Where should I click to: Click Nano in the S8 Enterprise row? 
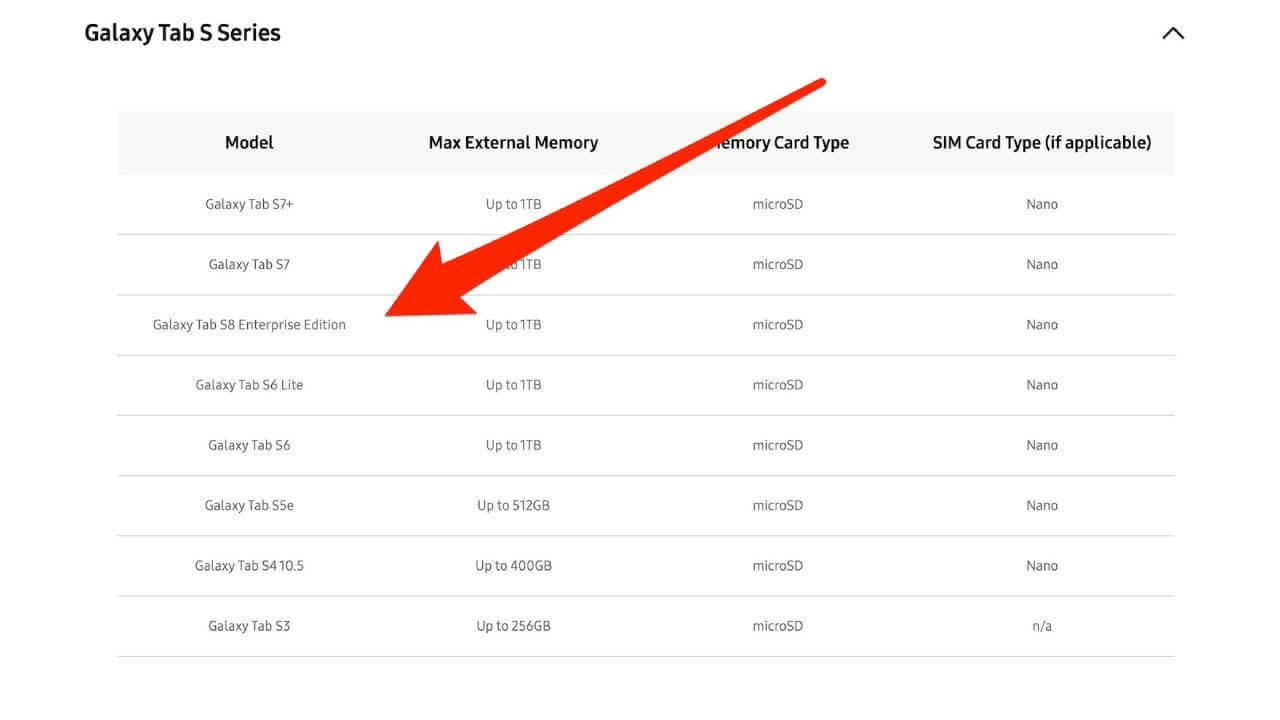pyautogui.click(x=1042, y=325)
